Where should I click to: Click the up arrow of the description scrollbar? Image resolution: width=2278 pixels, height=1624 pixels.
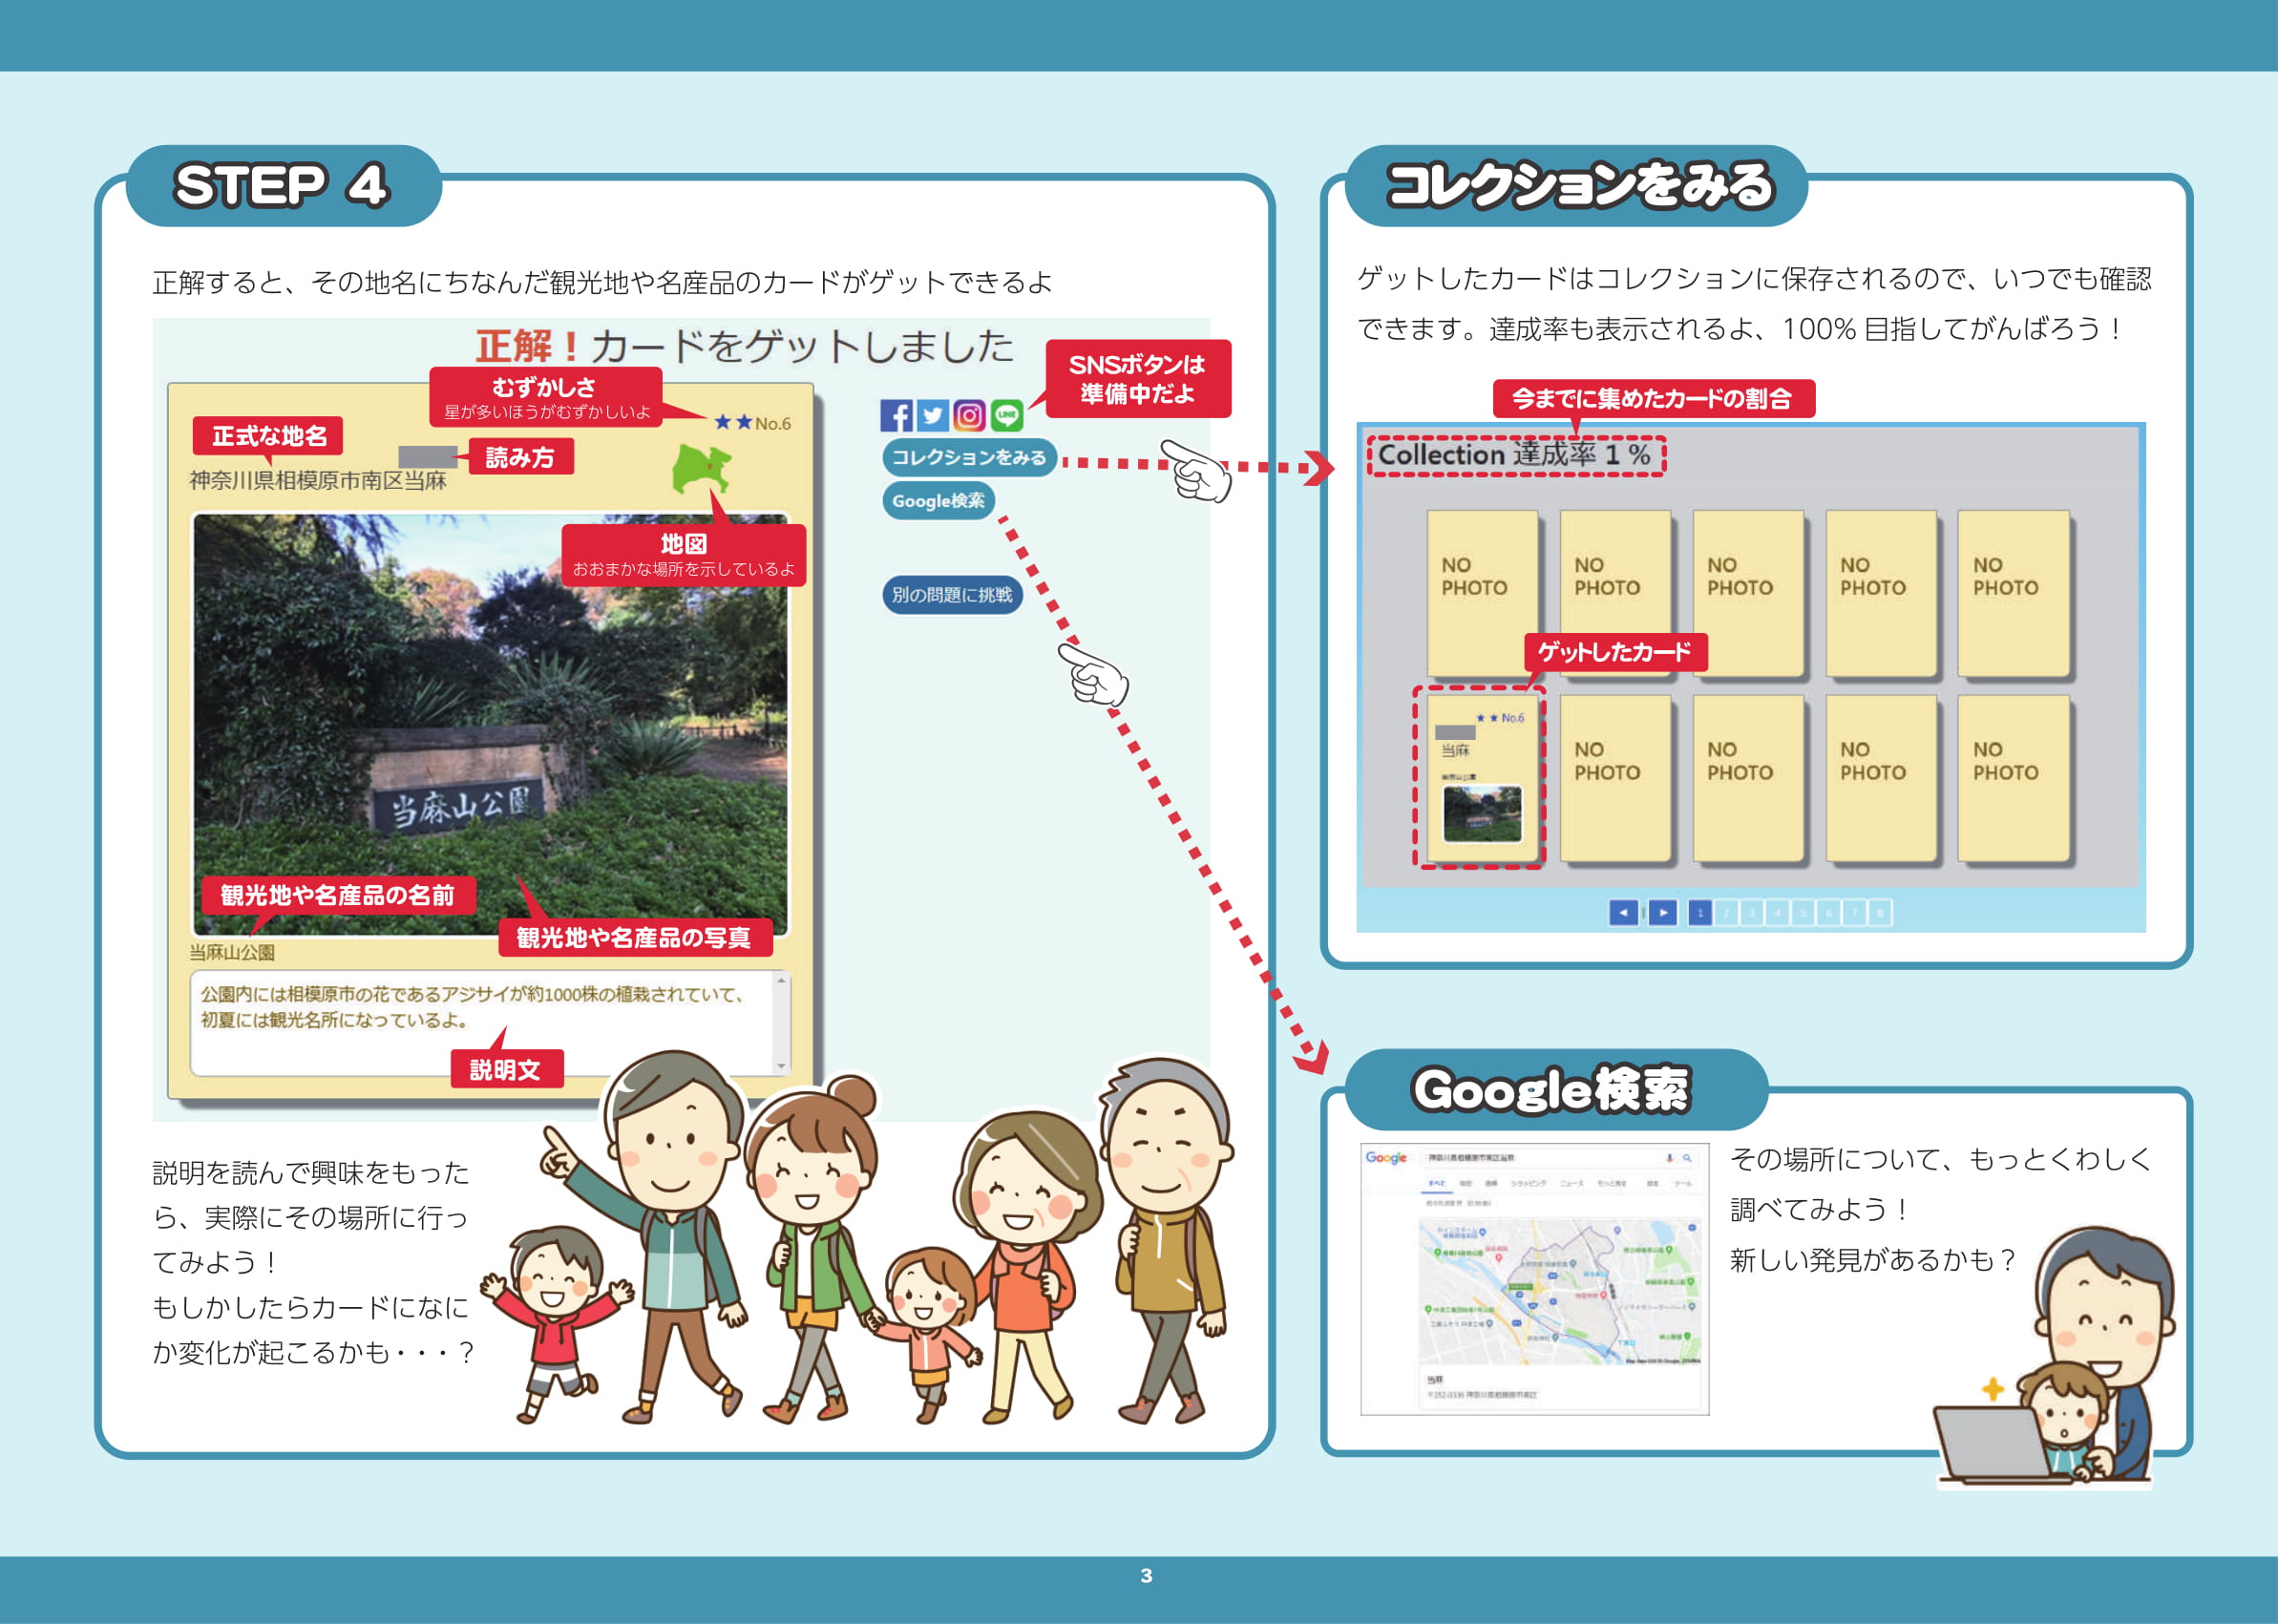pyautogui.click(x=781, y=981)
